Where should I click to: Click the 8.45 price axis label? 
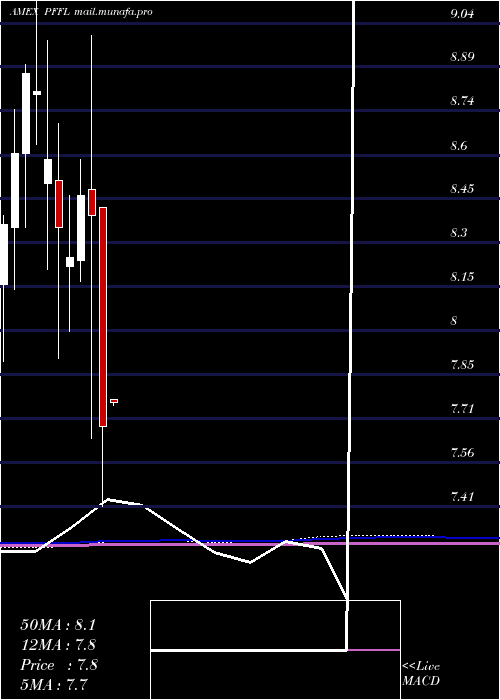(x=462, y=189)
